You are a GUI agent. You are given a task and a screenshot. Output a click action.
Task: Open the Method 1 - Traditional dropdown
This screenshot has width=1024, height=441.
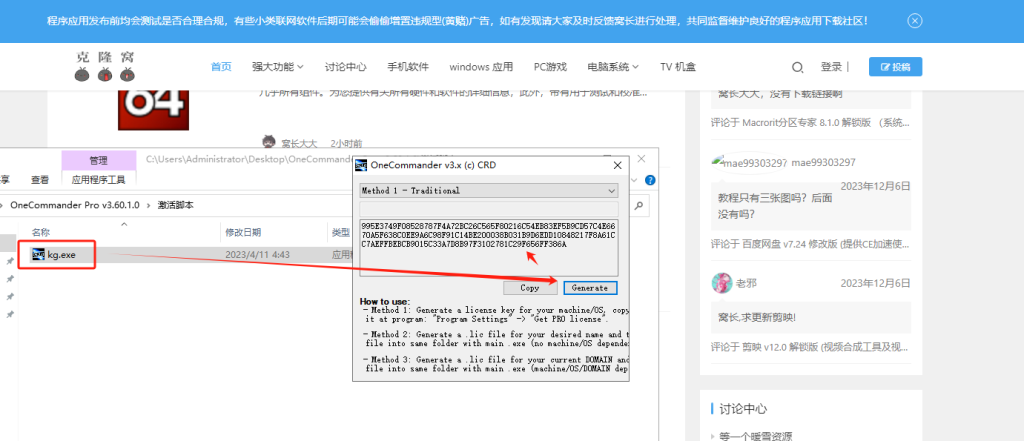point(488,191)
